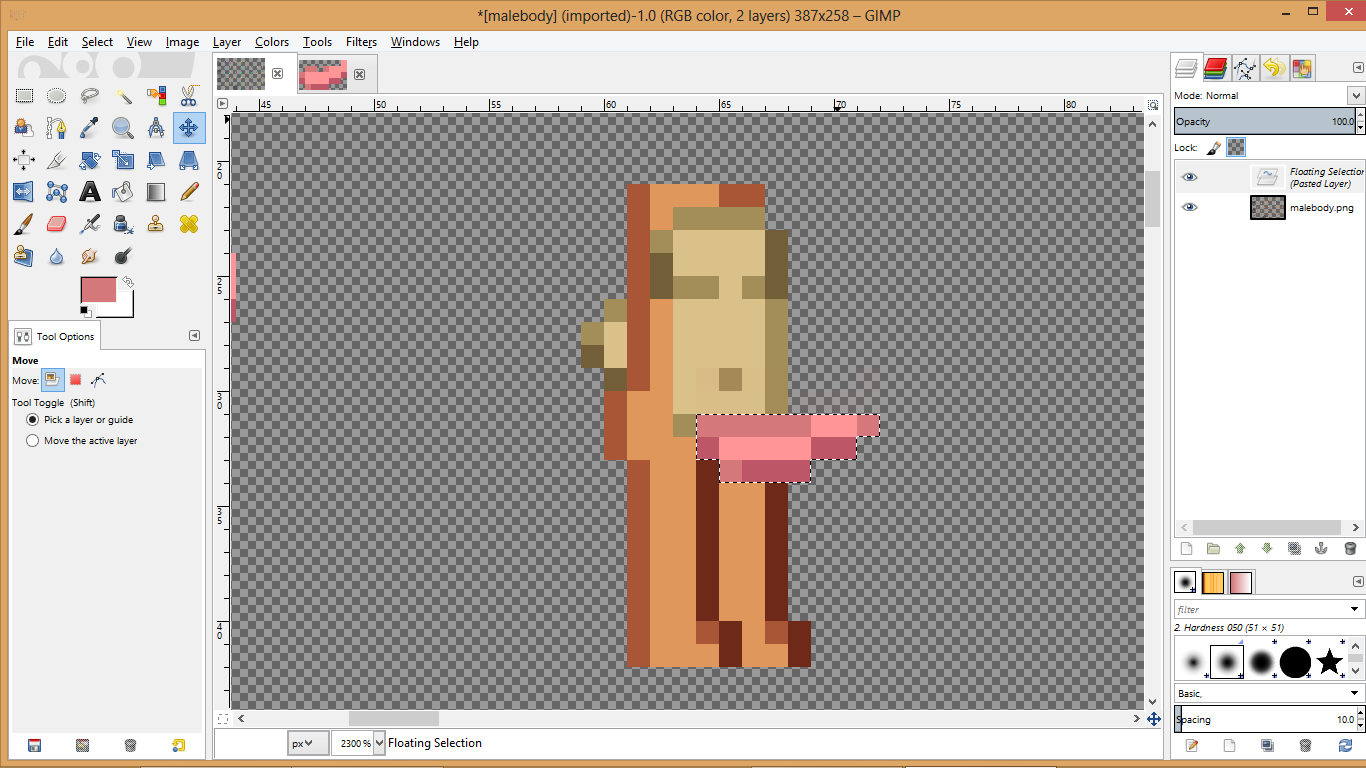
Task: Activate the Zoom magnifier tool
Action: (123, 128)
